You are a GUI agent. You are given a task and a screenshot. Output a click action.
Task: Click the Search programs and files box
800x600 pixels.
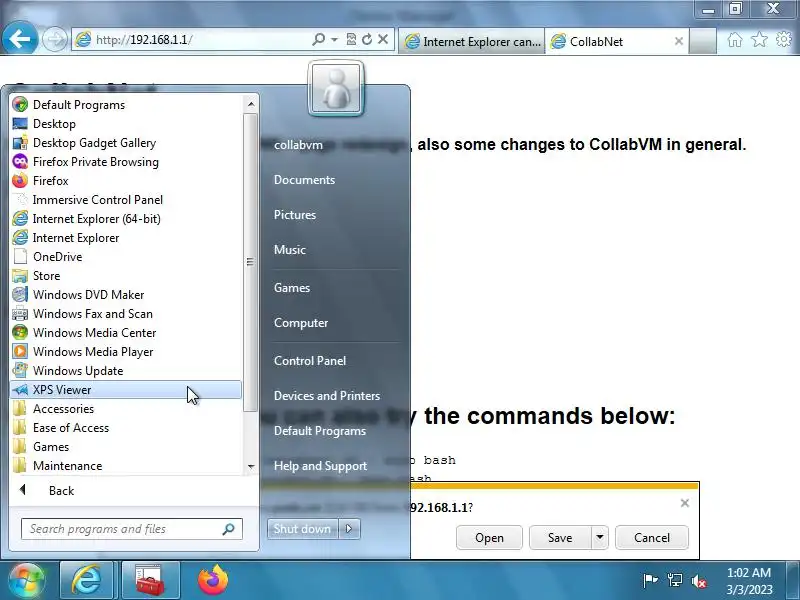pyautogui.click(x=132, y=529)
